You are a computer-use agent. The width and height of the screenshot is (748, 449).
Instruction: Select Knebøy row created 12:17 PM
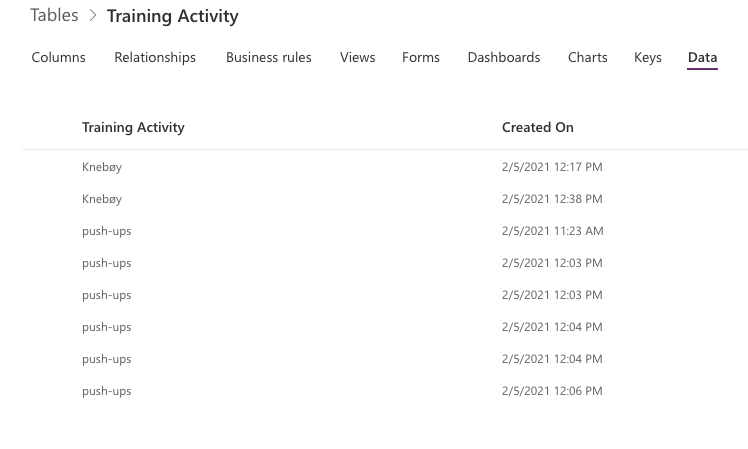coord(385,167)
